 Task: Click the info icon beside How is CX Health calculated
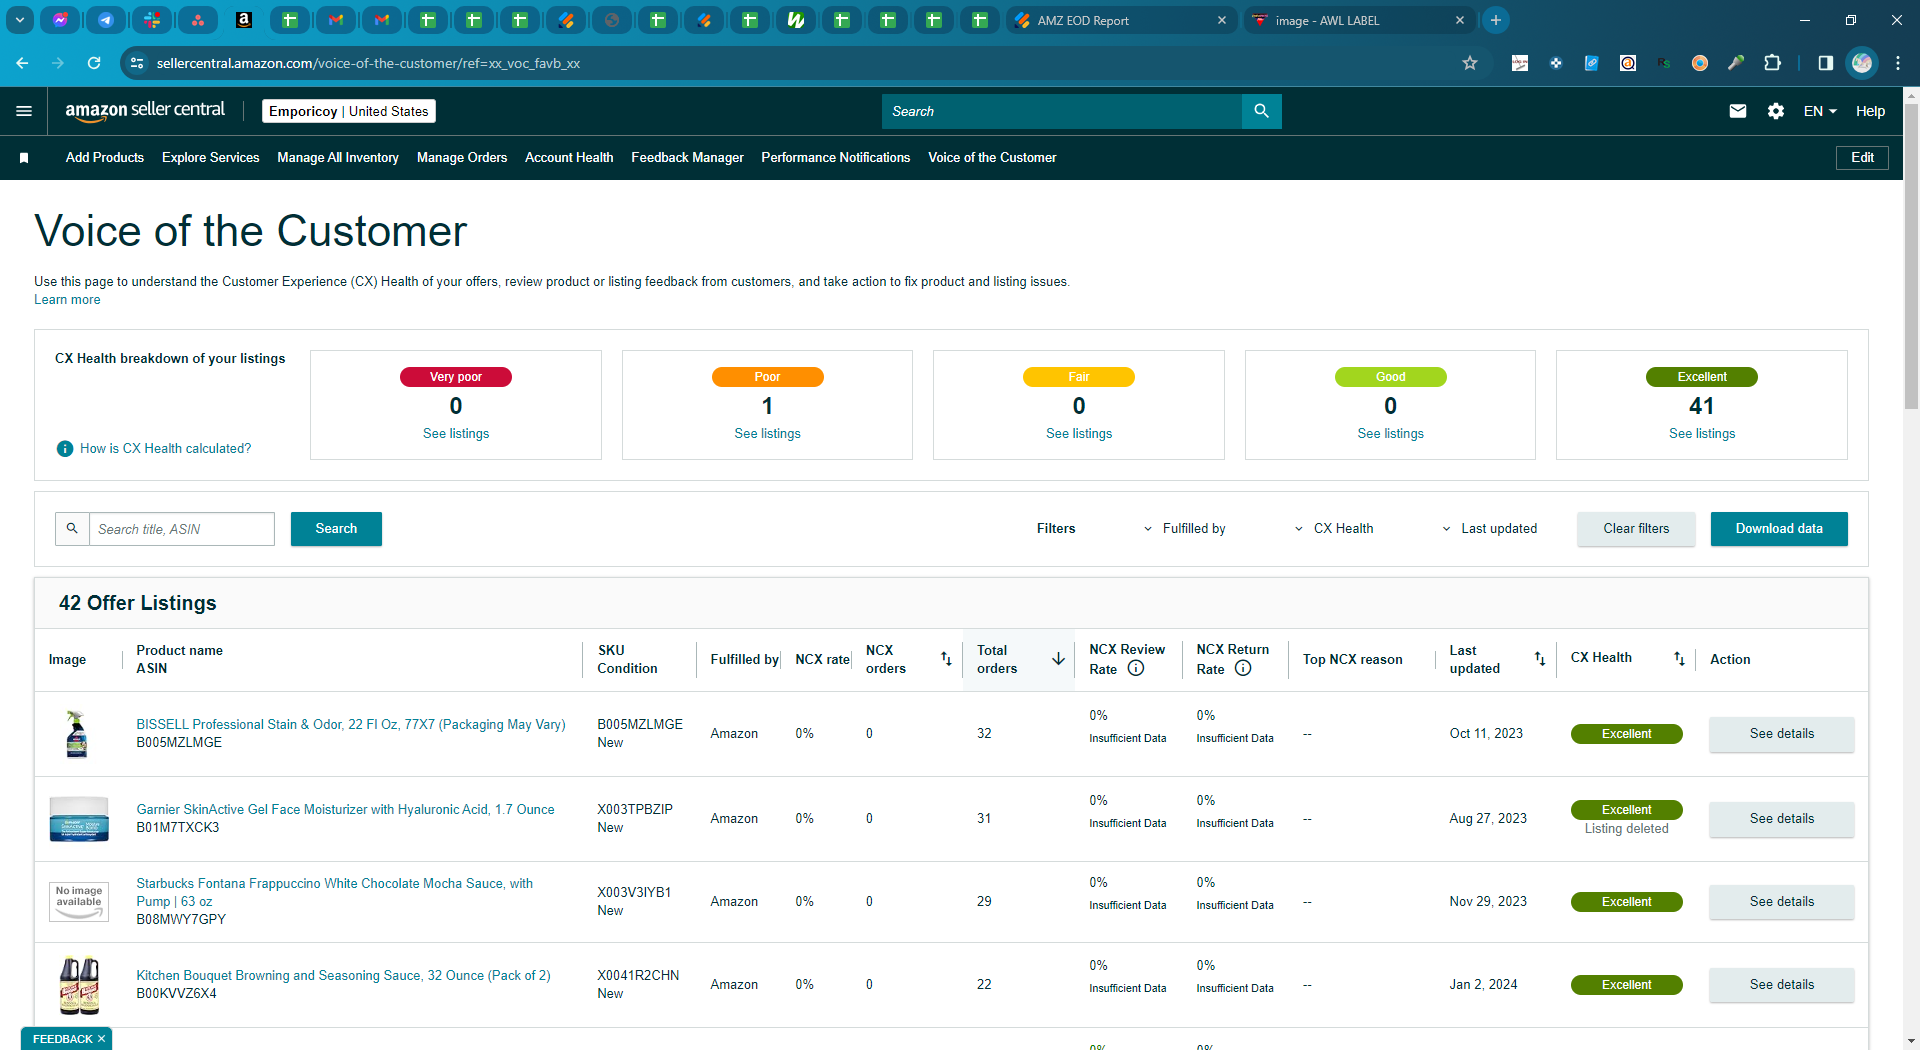point(65,449)
